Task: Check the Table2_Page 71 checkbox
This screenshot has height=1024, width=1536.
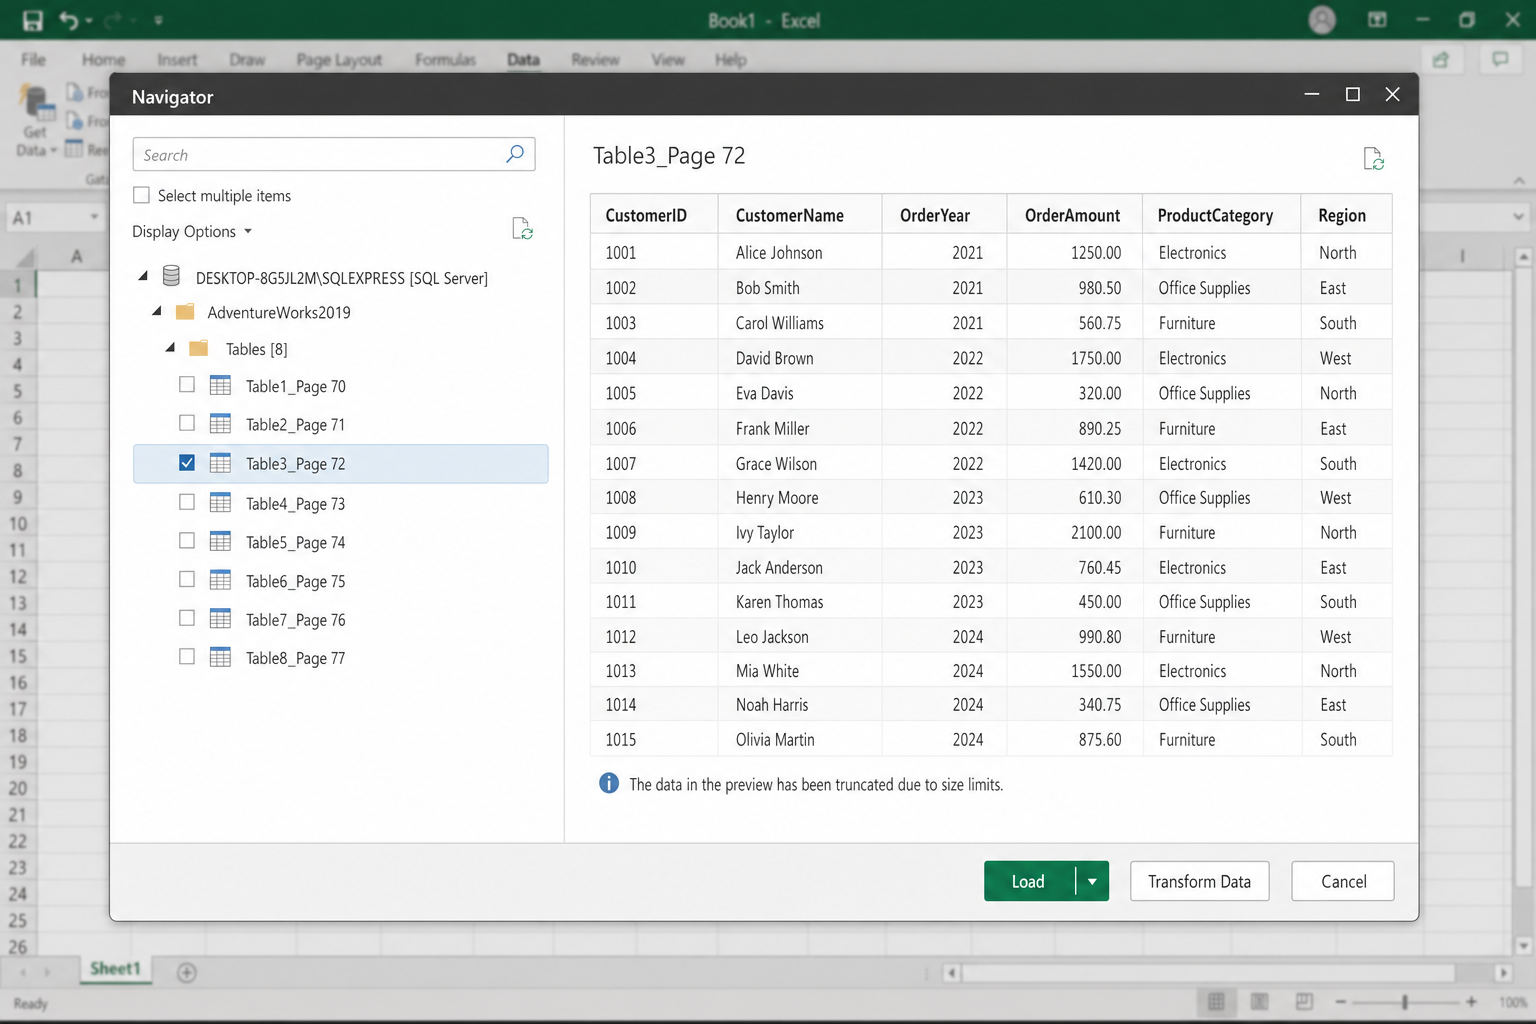Action: tap(187, 423)
